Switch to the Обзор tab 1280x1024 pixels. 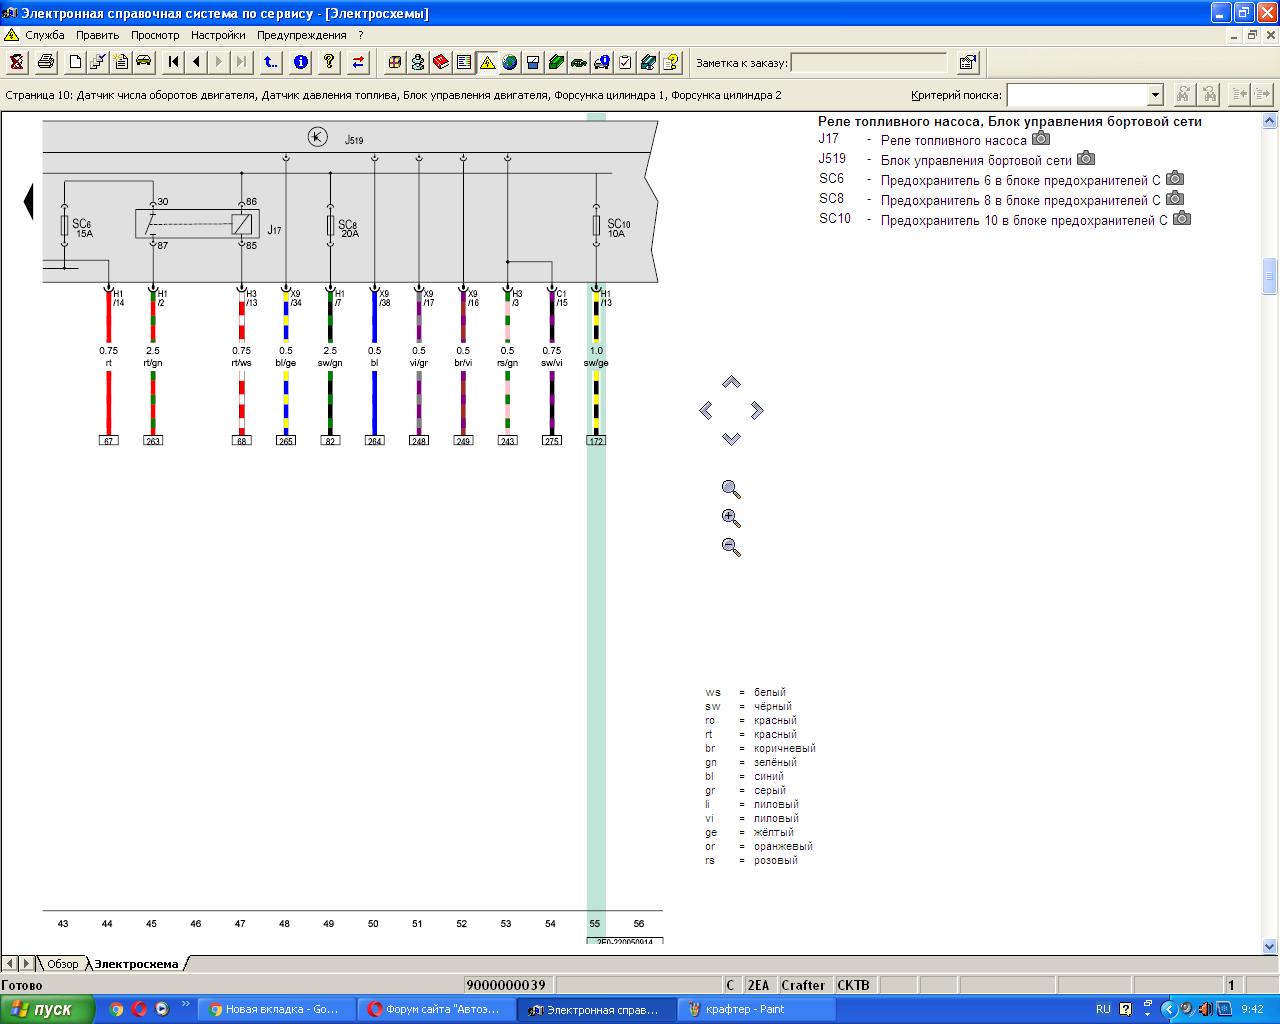pos(63,964)
